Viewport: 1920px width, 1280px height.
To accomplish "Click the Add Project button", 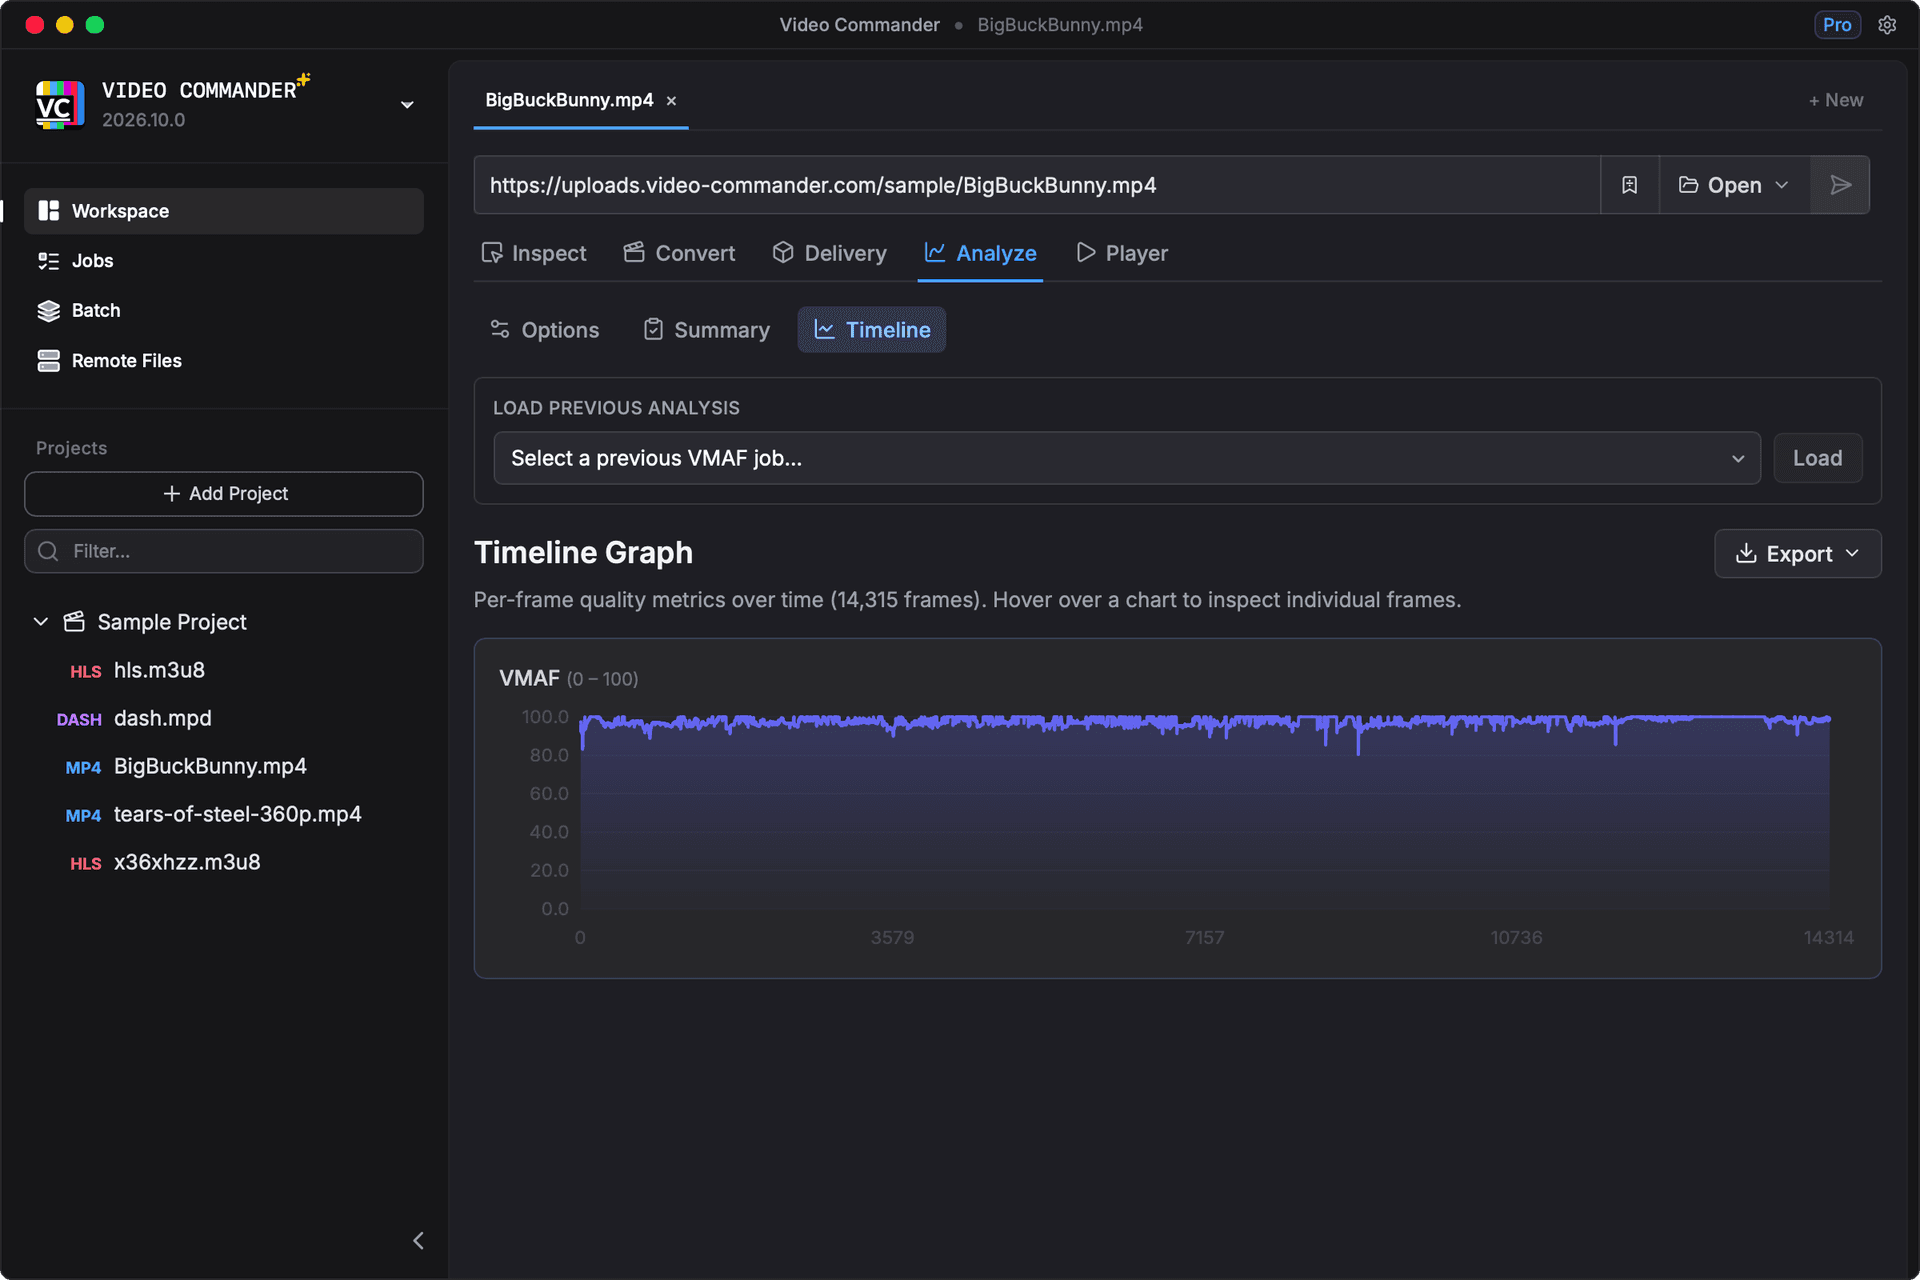I will (224, 494).
